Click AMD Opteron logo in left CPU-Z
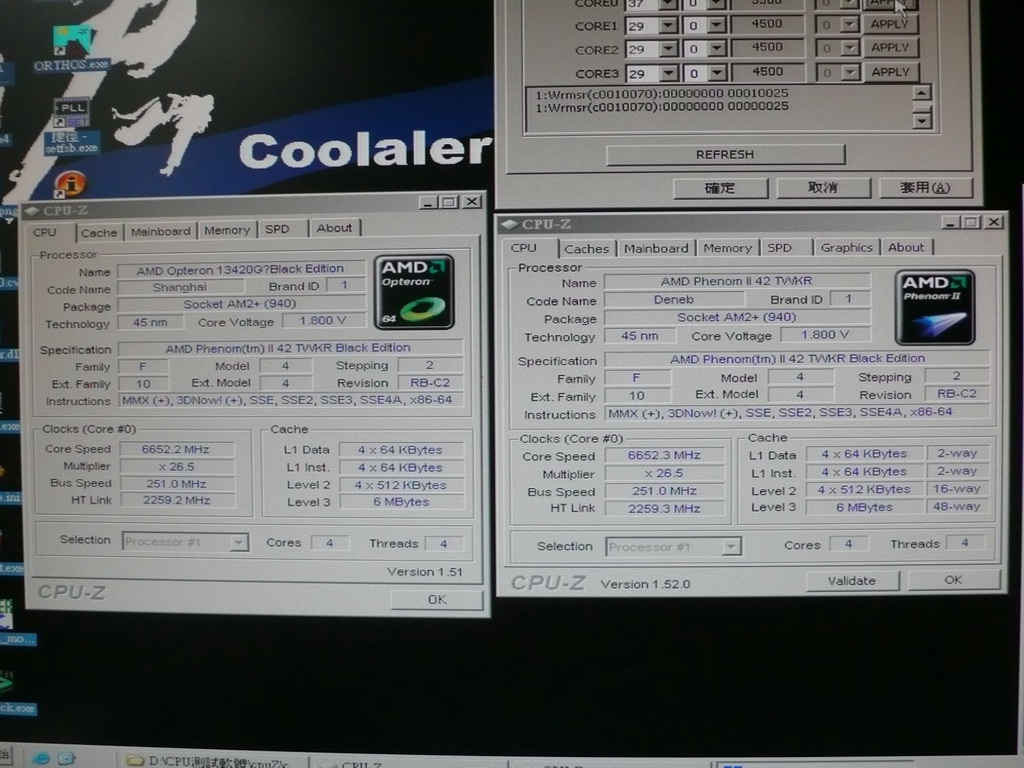The height and width of the screenshot is (768, 1024). [414, 292]
